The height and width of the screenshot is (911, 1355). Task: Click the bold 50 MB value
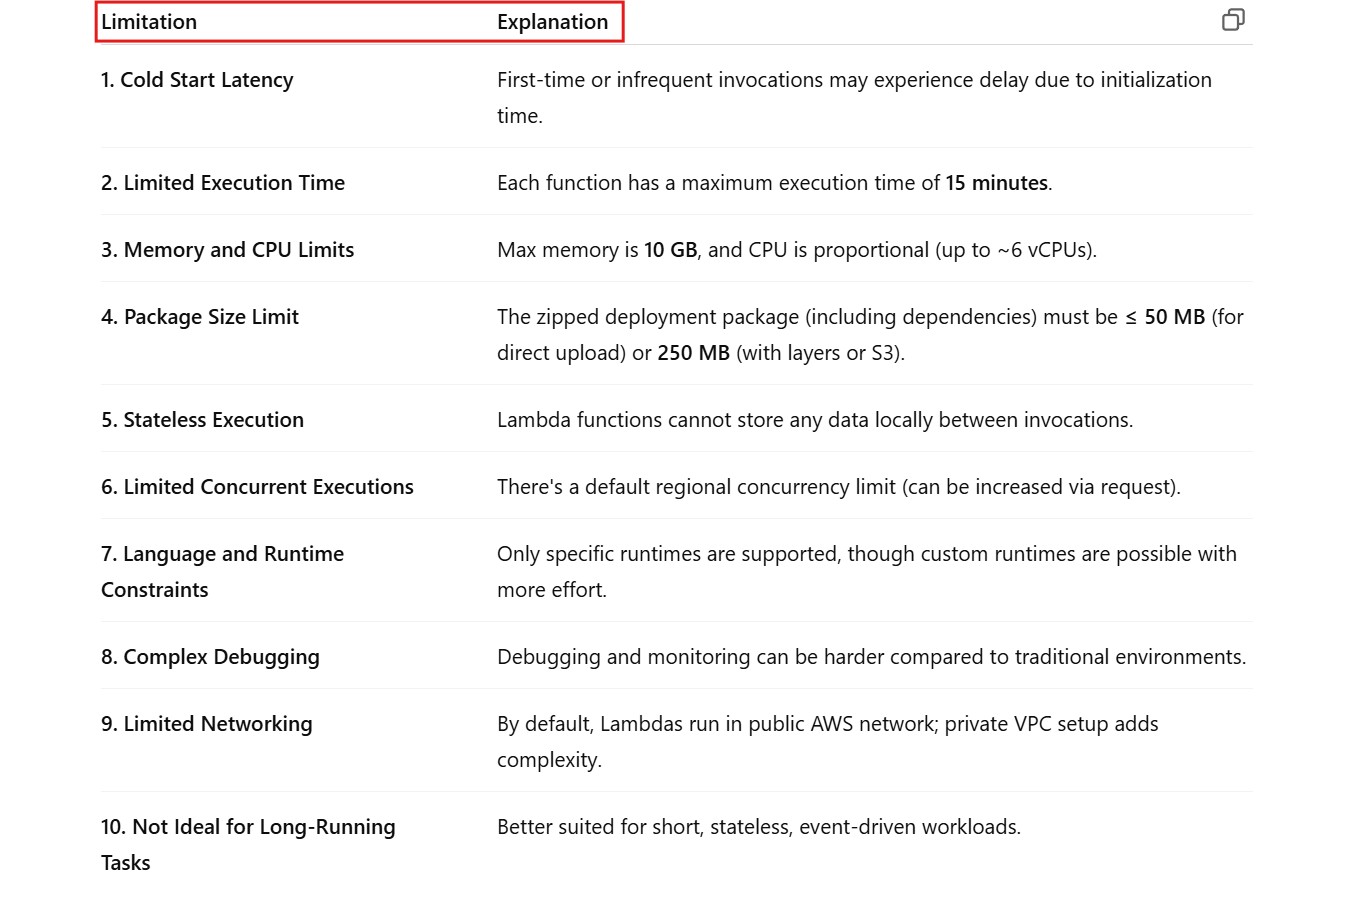click(1174, 317)
